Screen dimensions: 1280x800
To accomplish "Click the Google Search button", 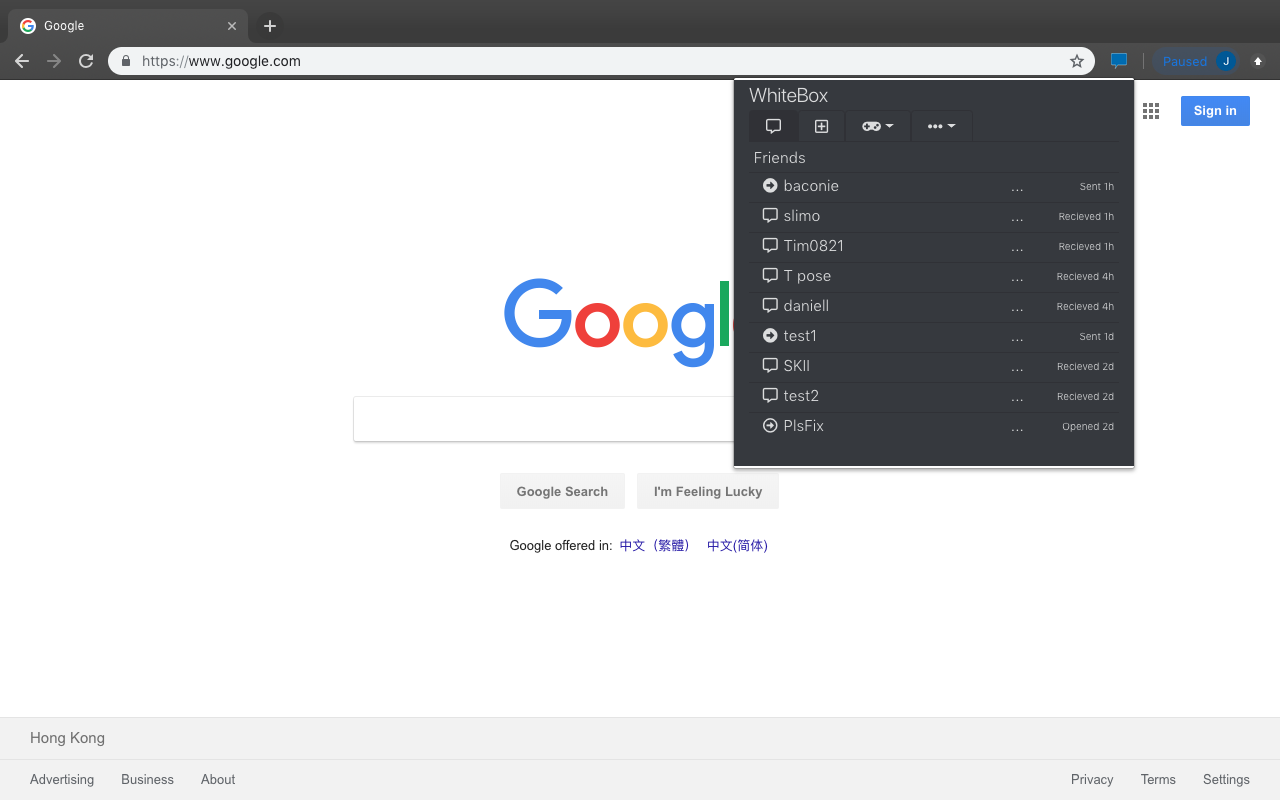I will 562,491.
